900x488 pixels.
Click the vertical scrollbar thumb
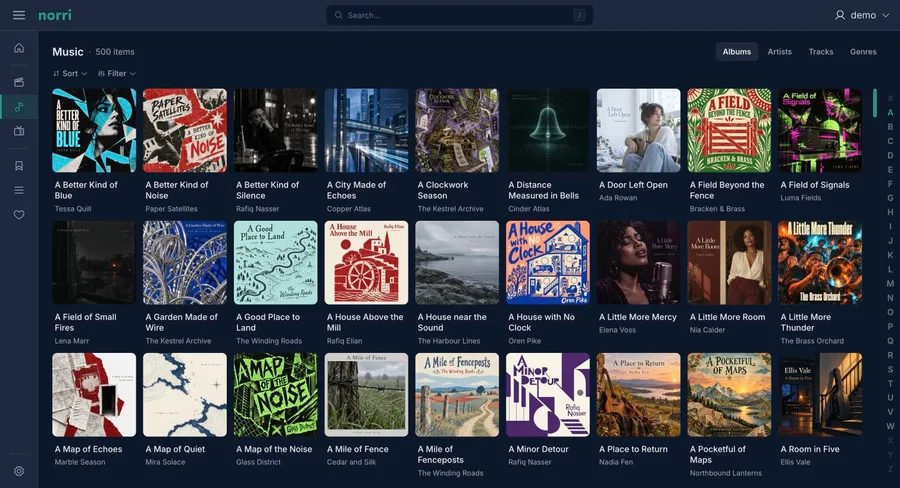click(x=875, y=103)
